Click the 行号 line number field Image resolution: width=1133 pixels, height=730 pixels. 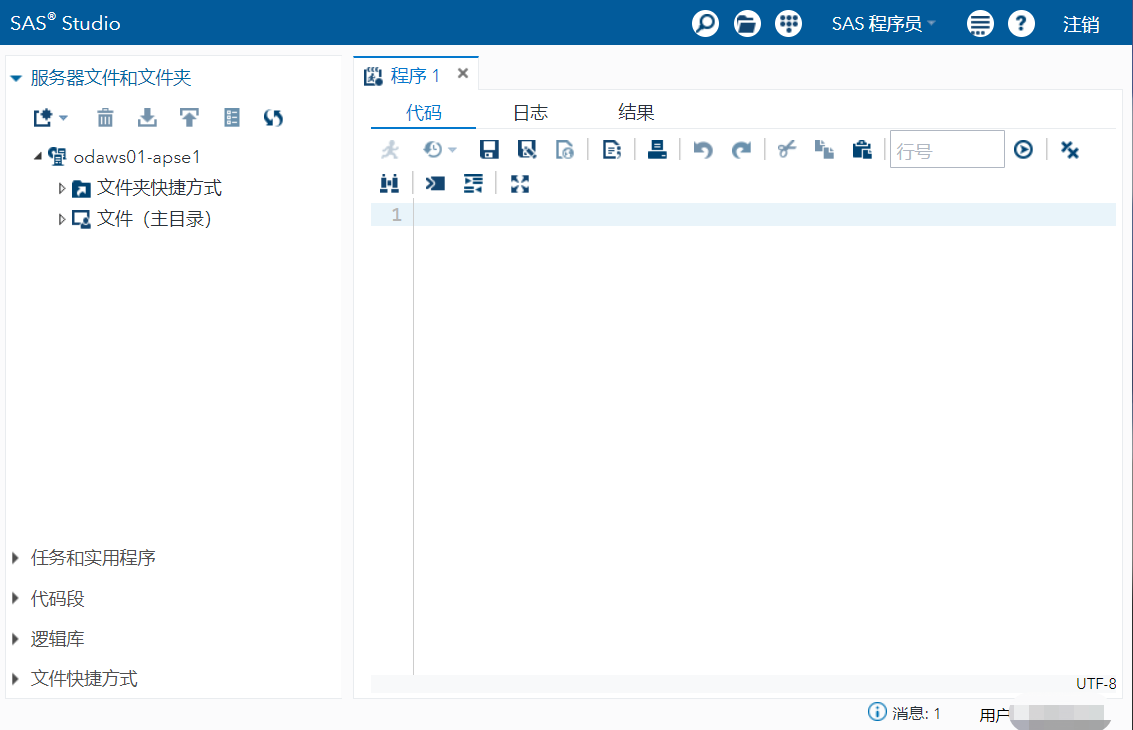947,150
